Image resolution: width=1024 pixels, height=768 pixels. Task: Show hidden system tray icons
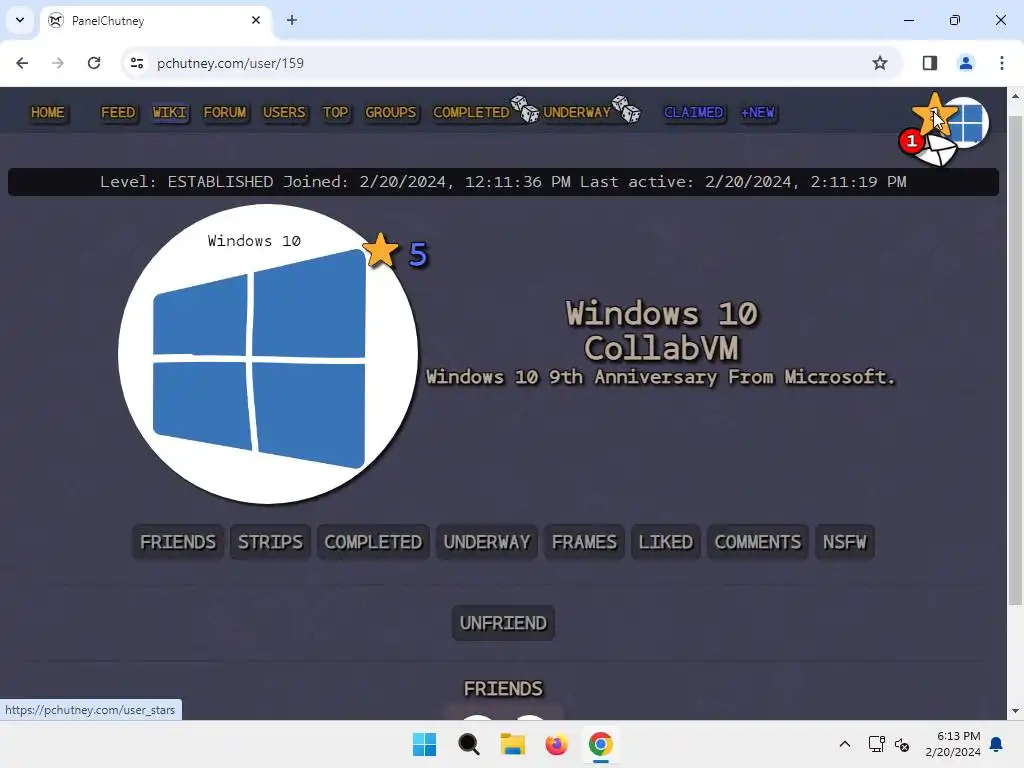pyautogui.click(x=844, y=744)
